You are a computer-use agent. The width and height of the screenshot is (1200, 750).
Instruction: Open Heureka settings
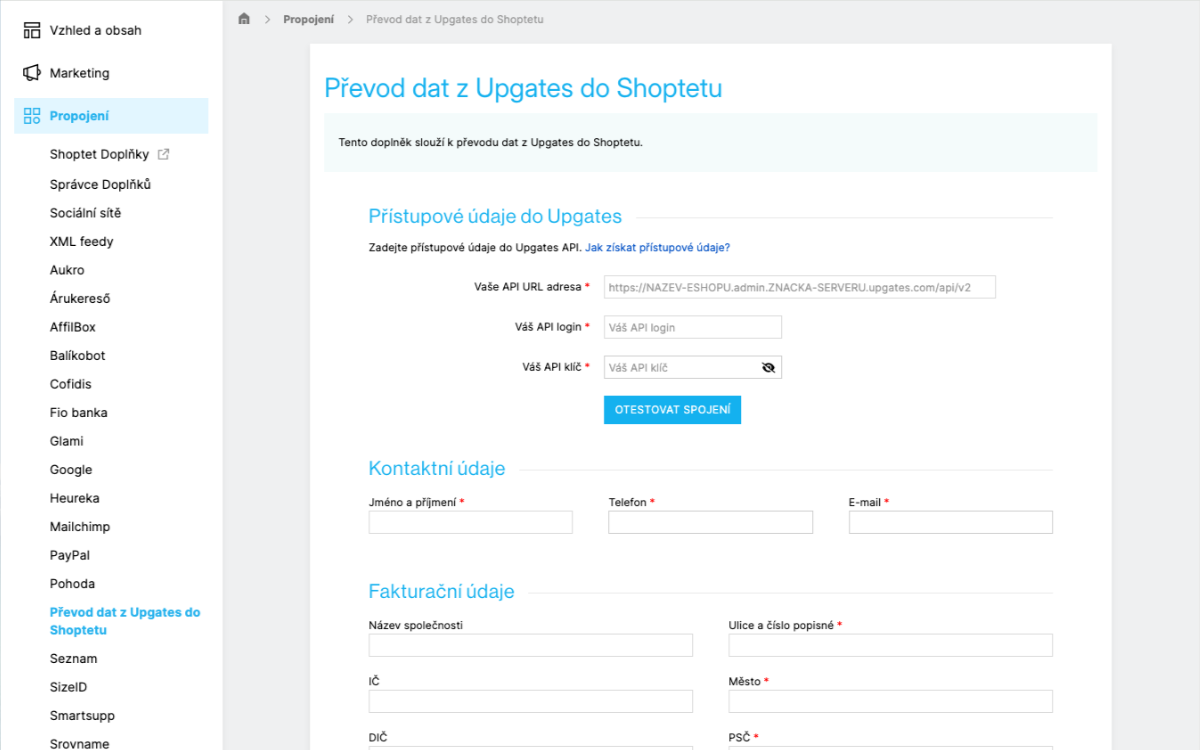point(75,498)
